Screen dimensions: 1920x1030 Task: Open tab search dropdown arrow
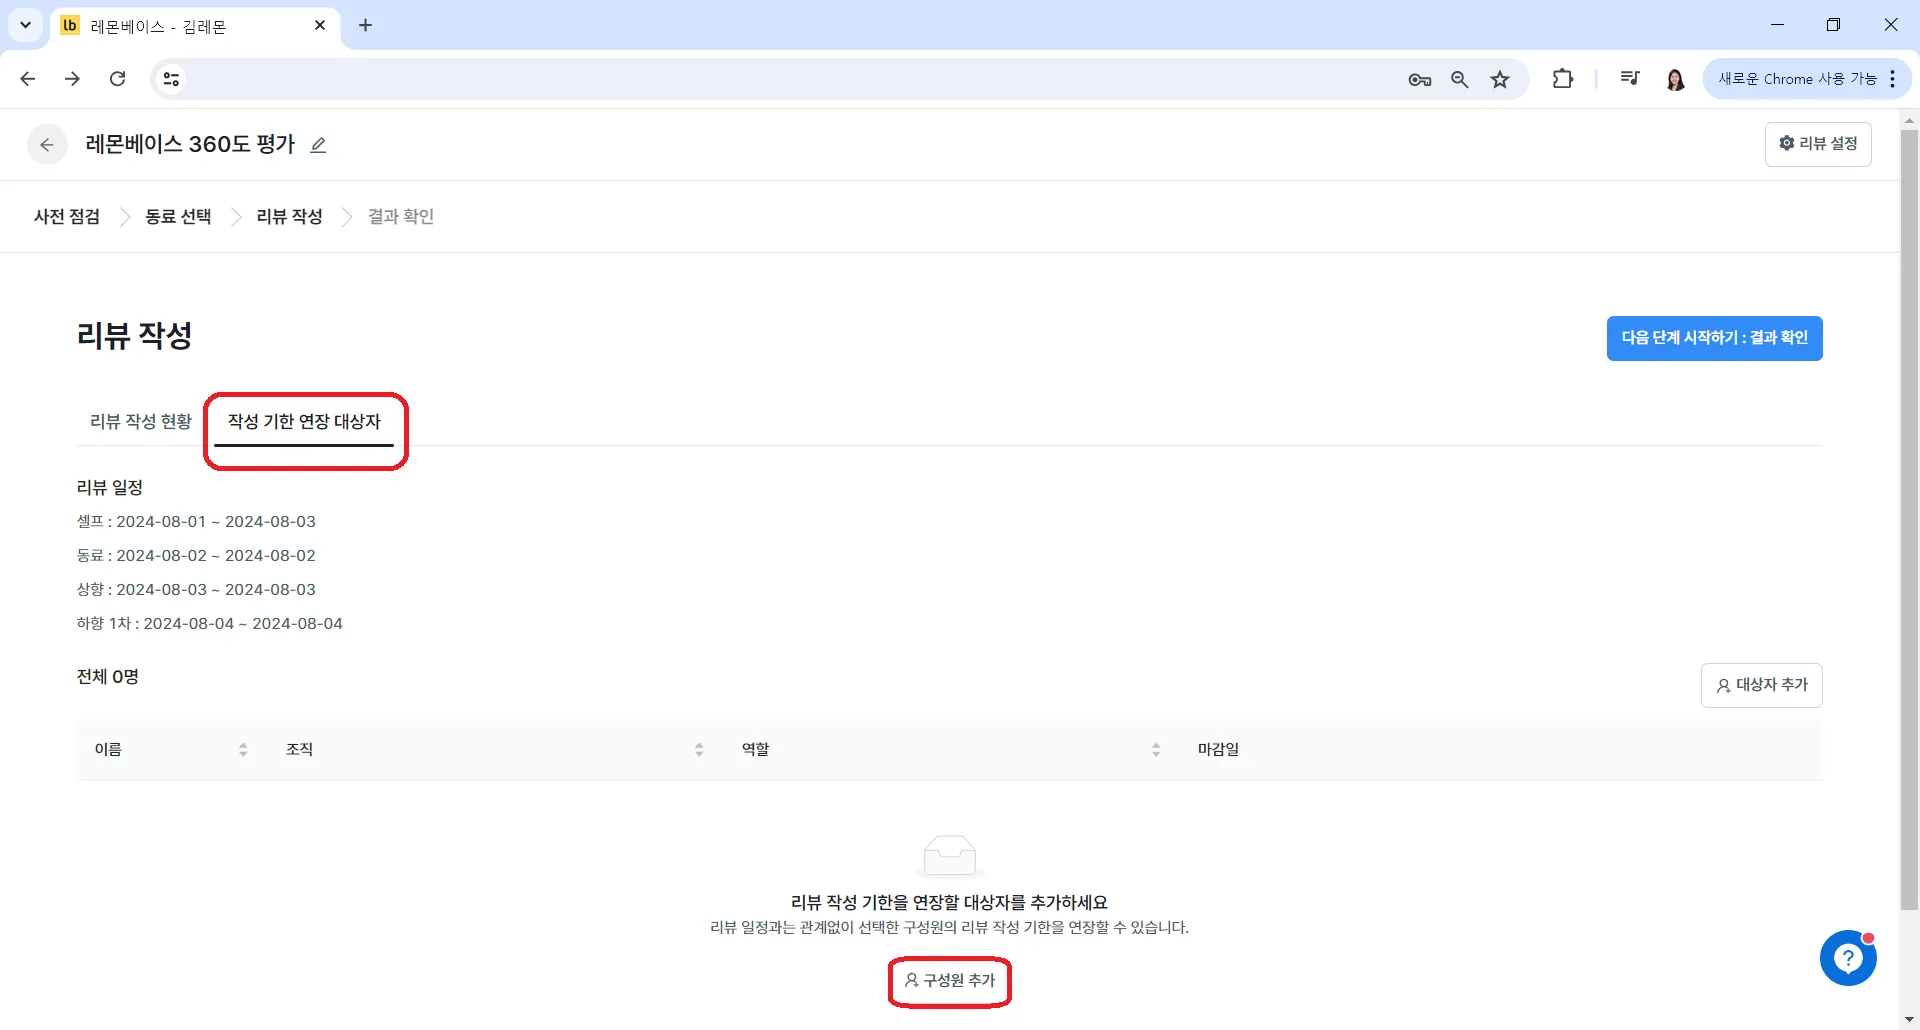point(25,25)
